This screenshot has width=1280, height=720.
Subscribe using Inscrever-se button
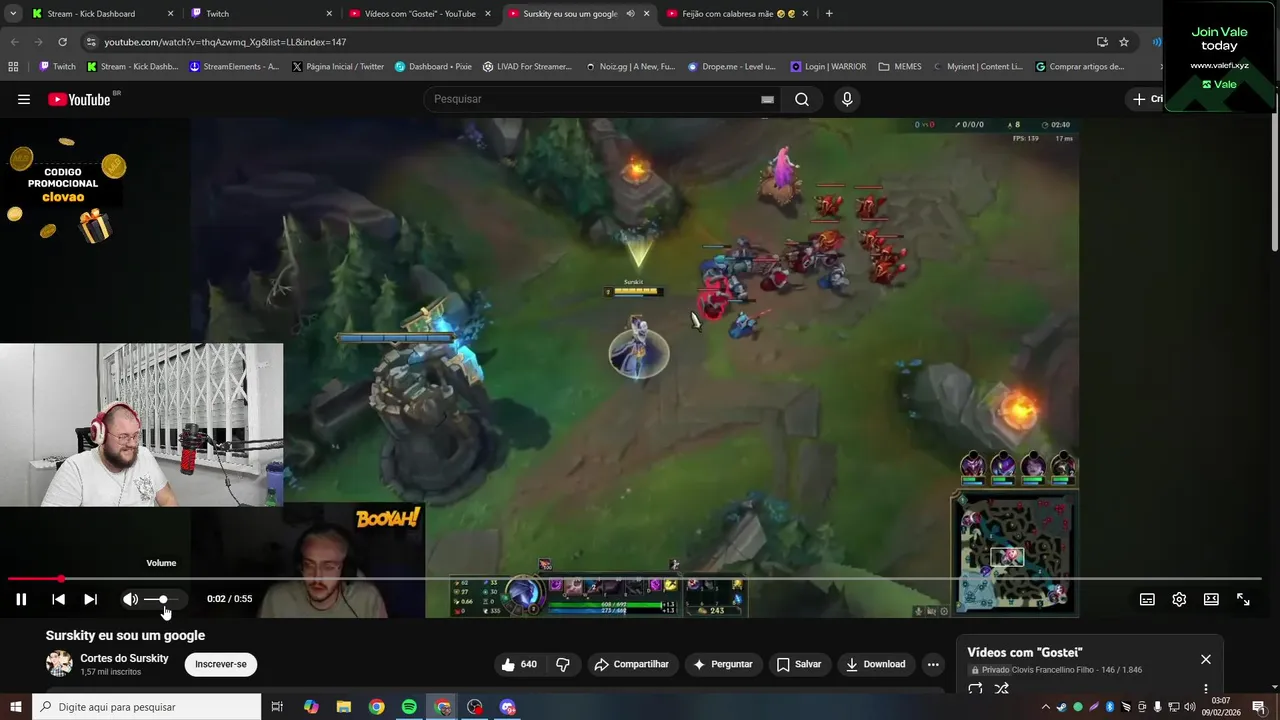point(221,664)
